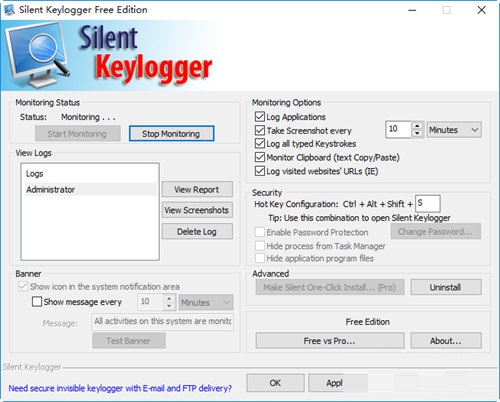Click the monitor with magnifier logo
The width and height of the screenshot is (500, 402).
point(37,55)
